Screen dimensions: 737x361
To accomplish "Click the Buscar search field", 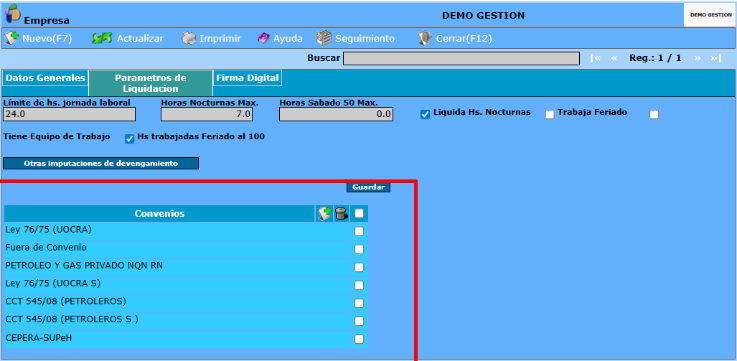I will tap(461, 58).
